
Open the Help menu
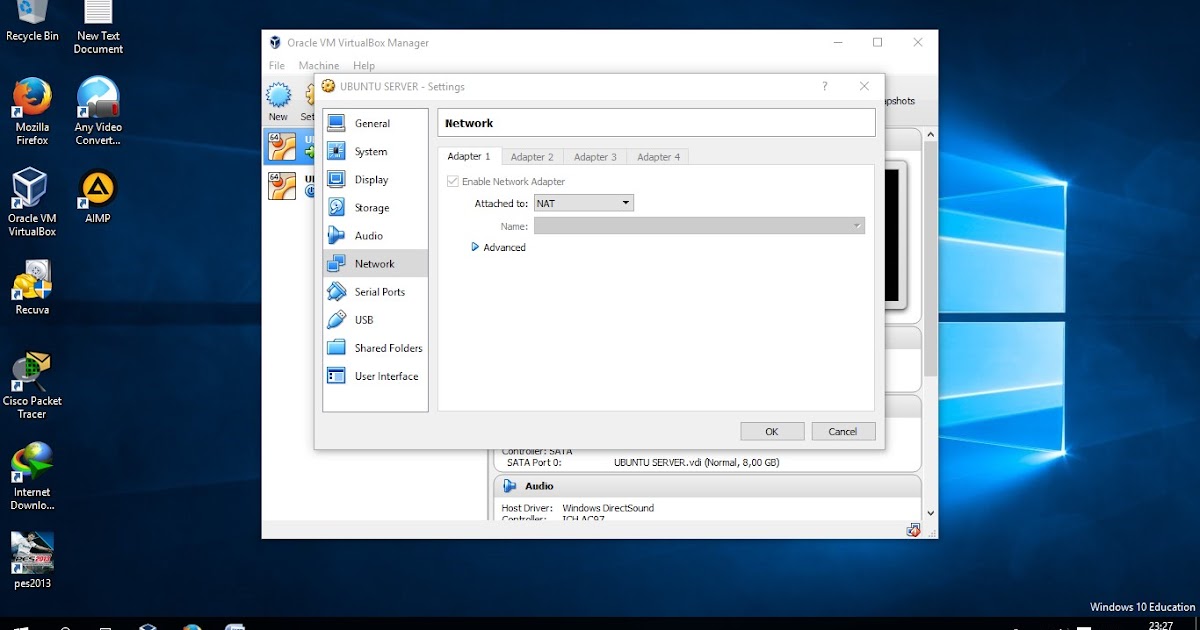tap(363, 66)
